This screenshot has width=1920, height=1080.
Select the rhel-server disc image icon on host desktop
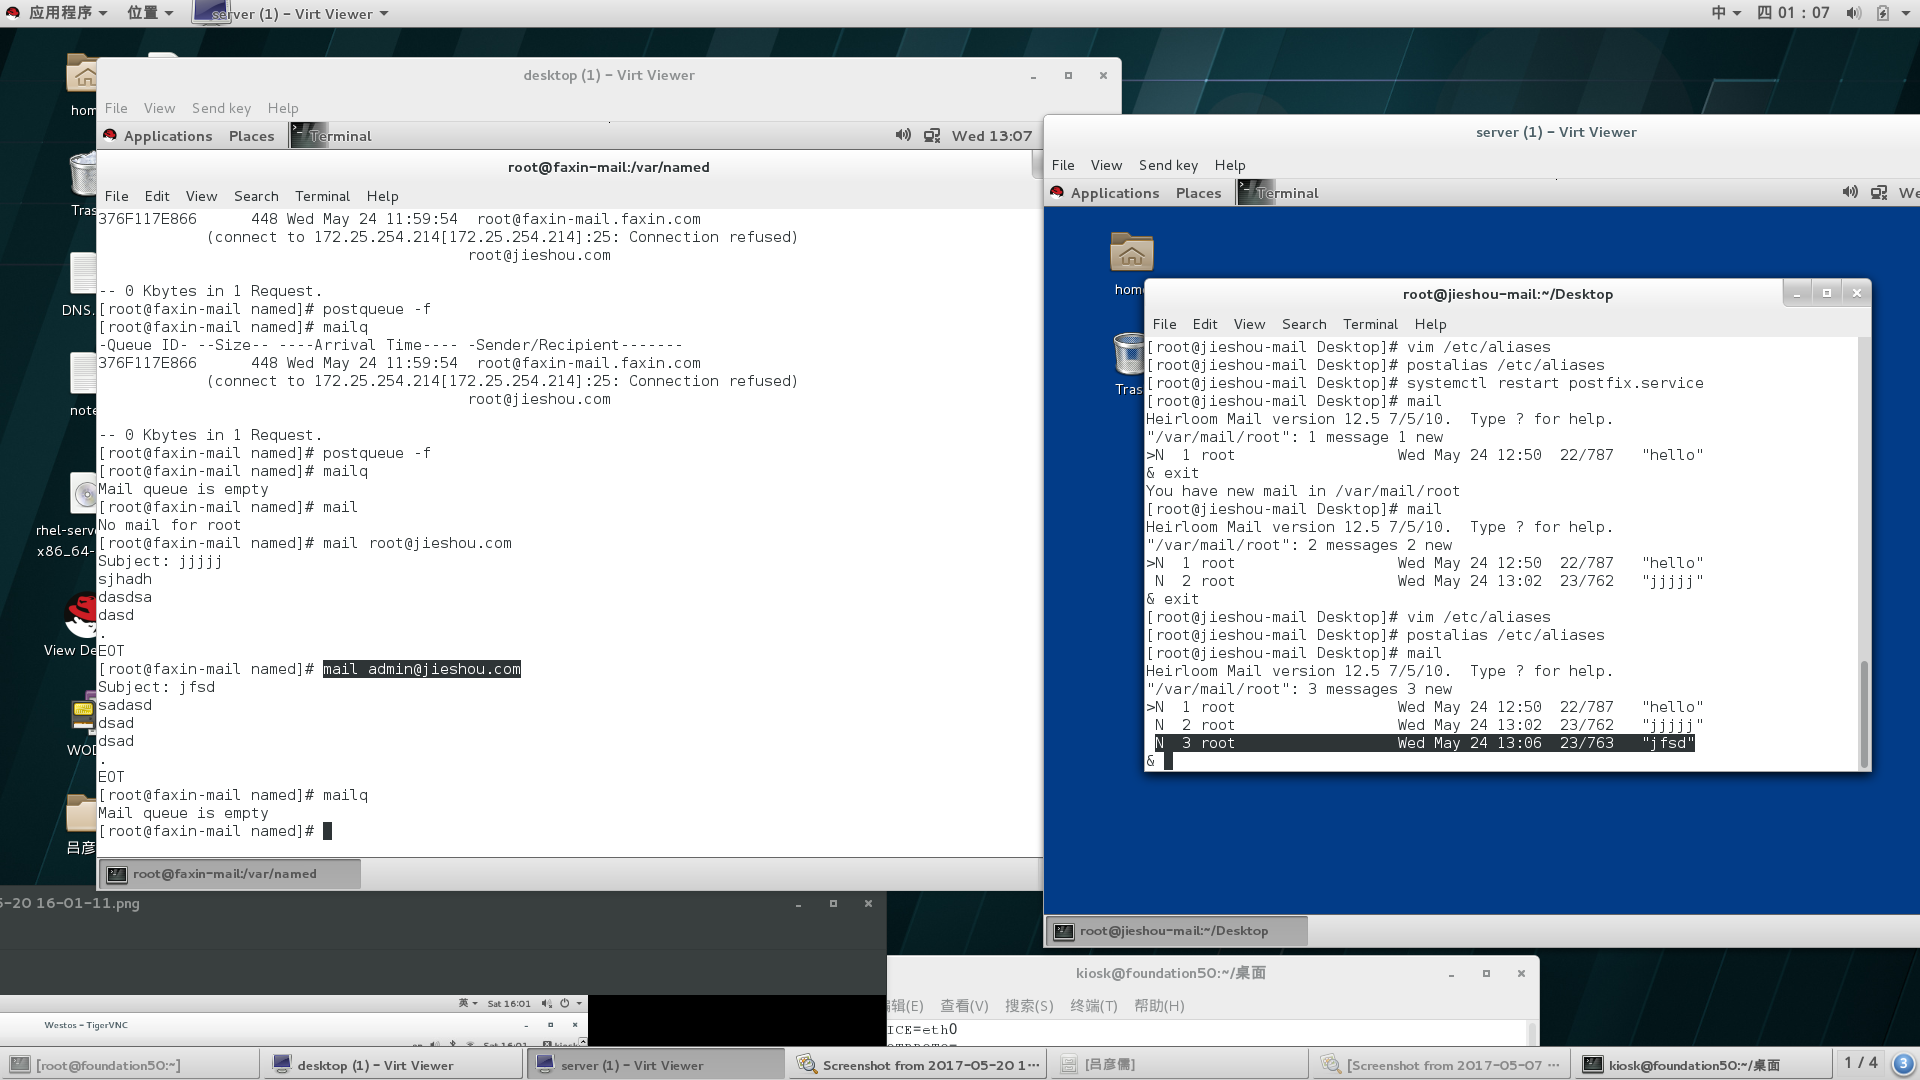click(84, 494)
